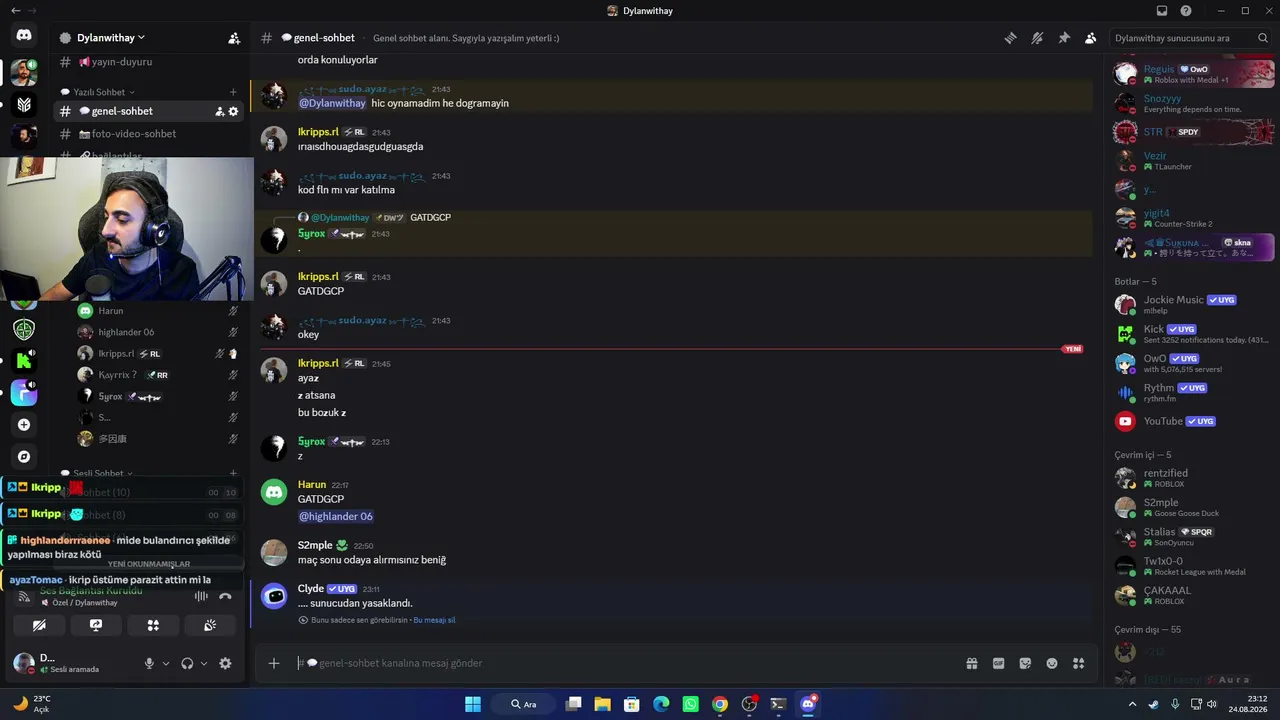Open Google Chrome from the taskbar
This screenshot has width=1280, height=720.
point(719,704)
